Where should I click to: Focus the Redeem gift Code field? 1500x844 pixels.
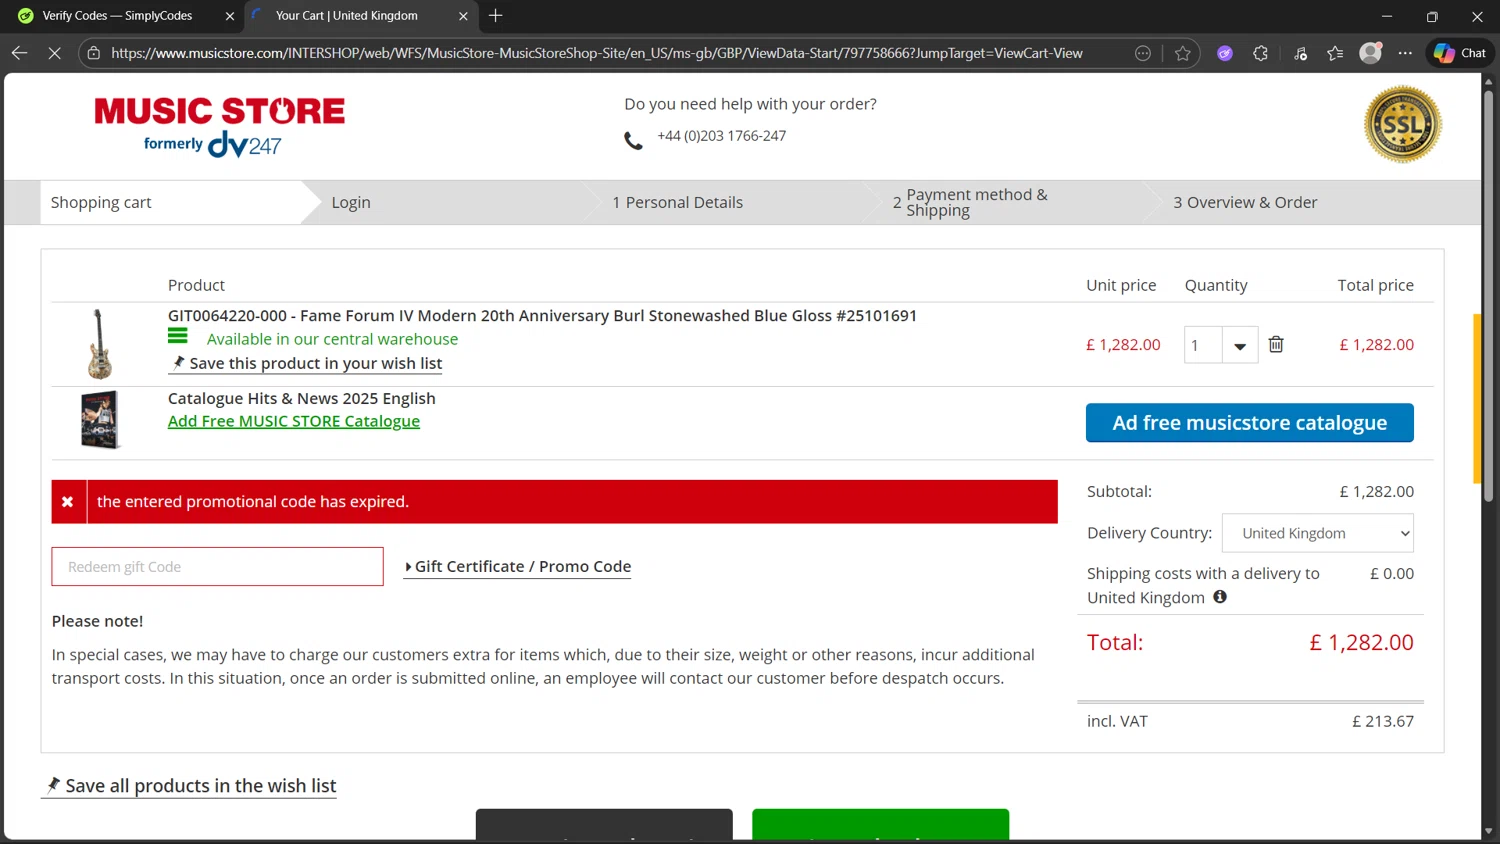tap(217, 566)
